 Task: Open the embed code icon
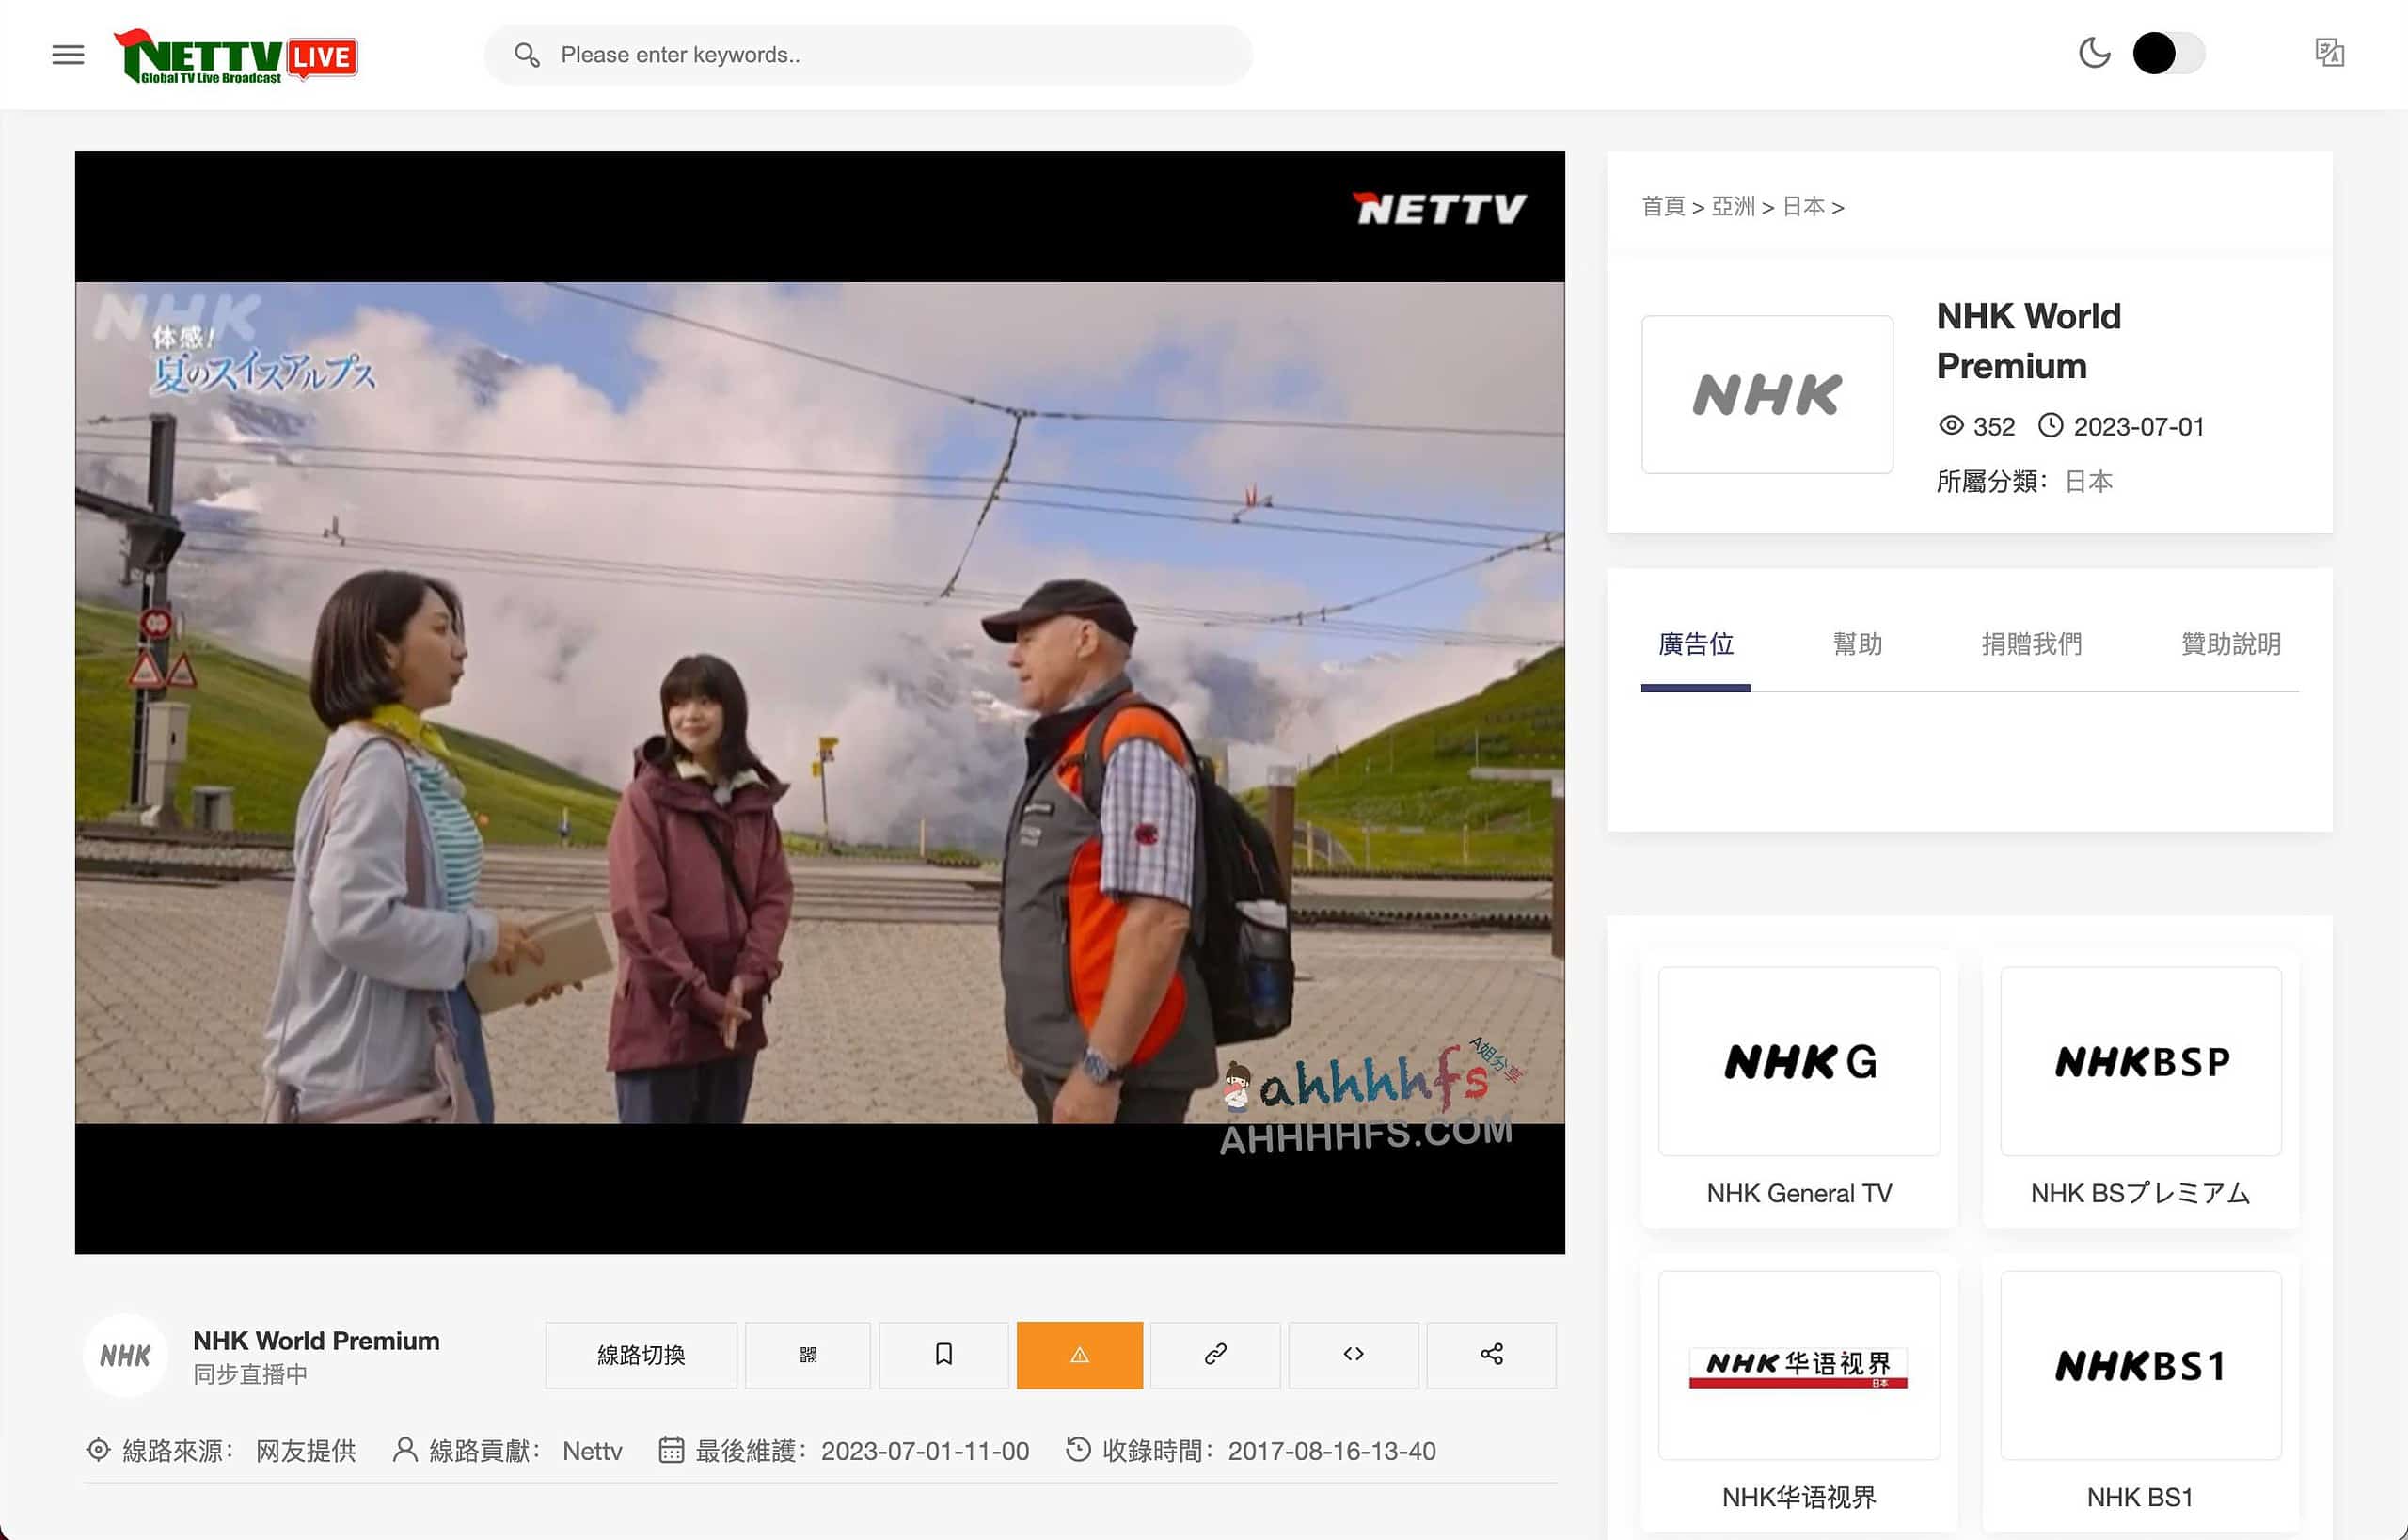coord(1353,1355)
